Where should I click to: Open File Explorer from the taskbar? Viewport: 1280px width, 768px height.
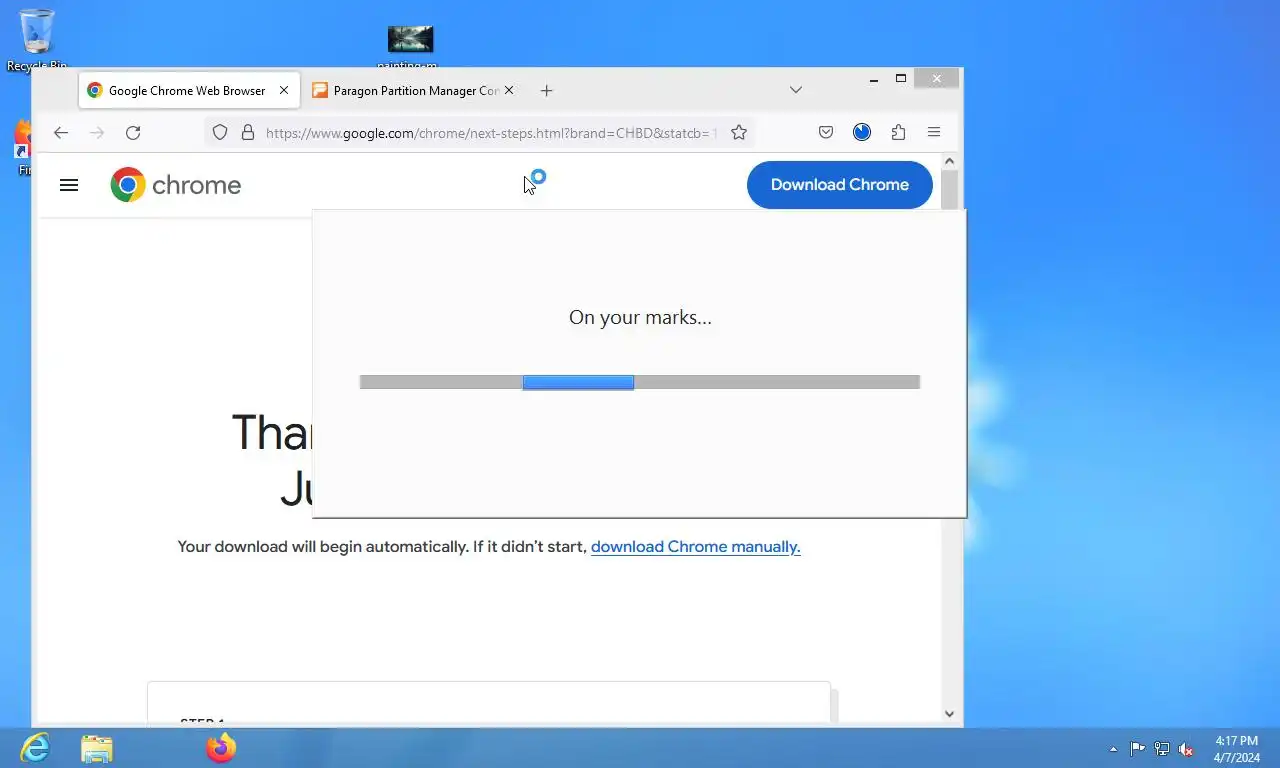pos(97,748)
